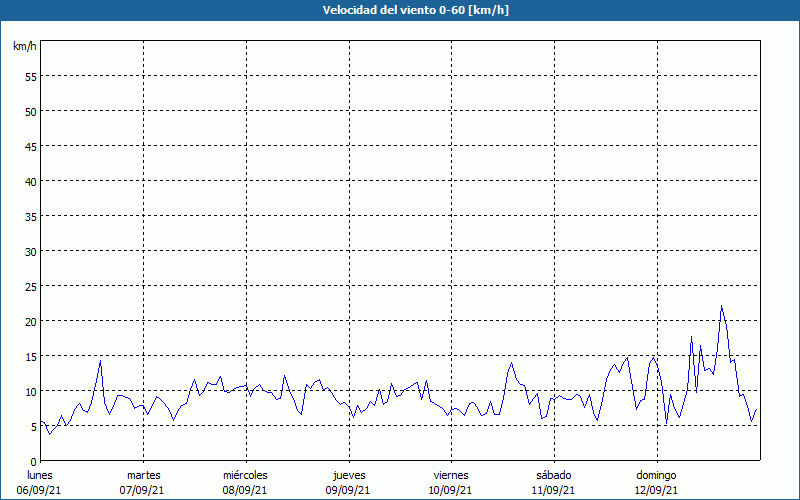800x500 pixels.
Task: Click the '50' y-axis value
Action: [x=31, y=112]
